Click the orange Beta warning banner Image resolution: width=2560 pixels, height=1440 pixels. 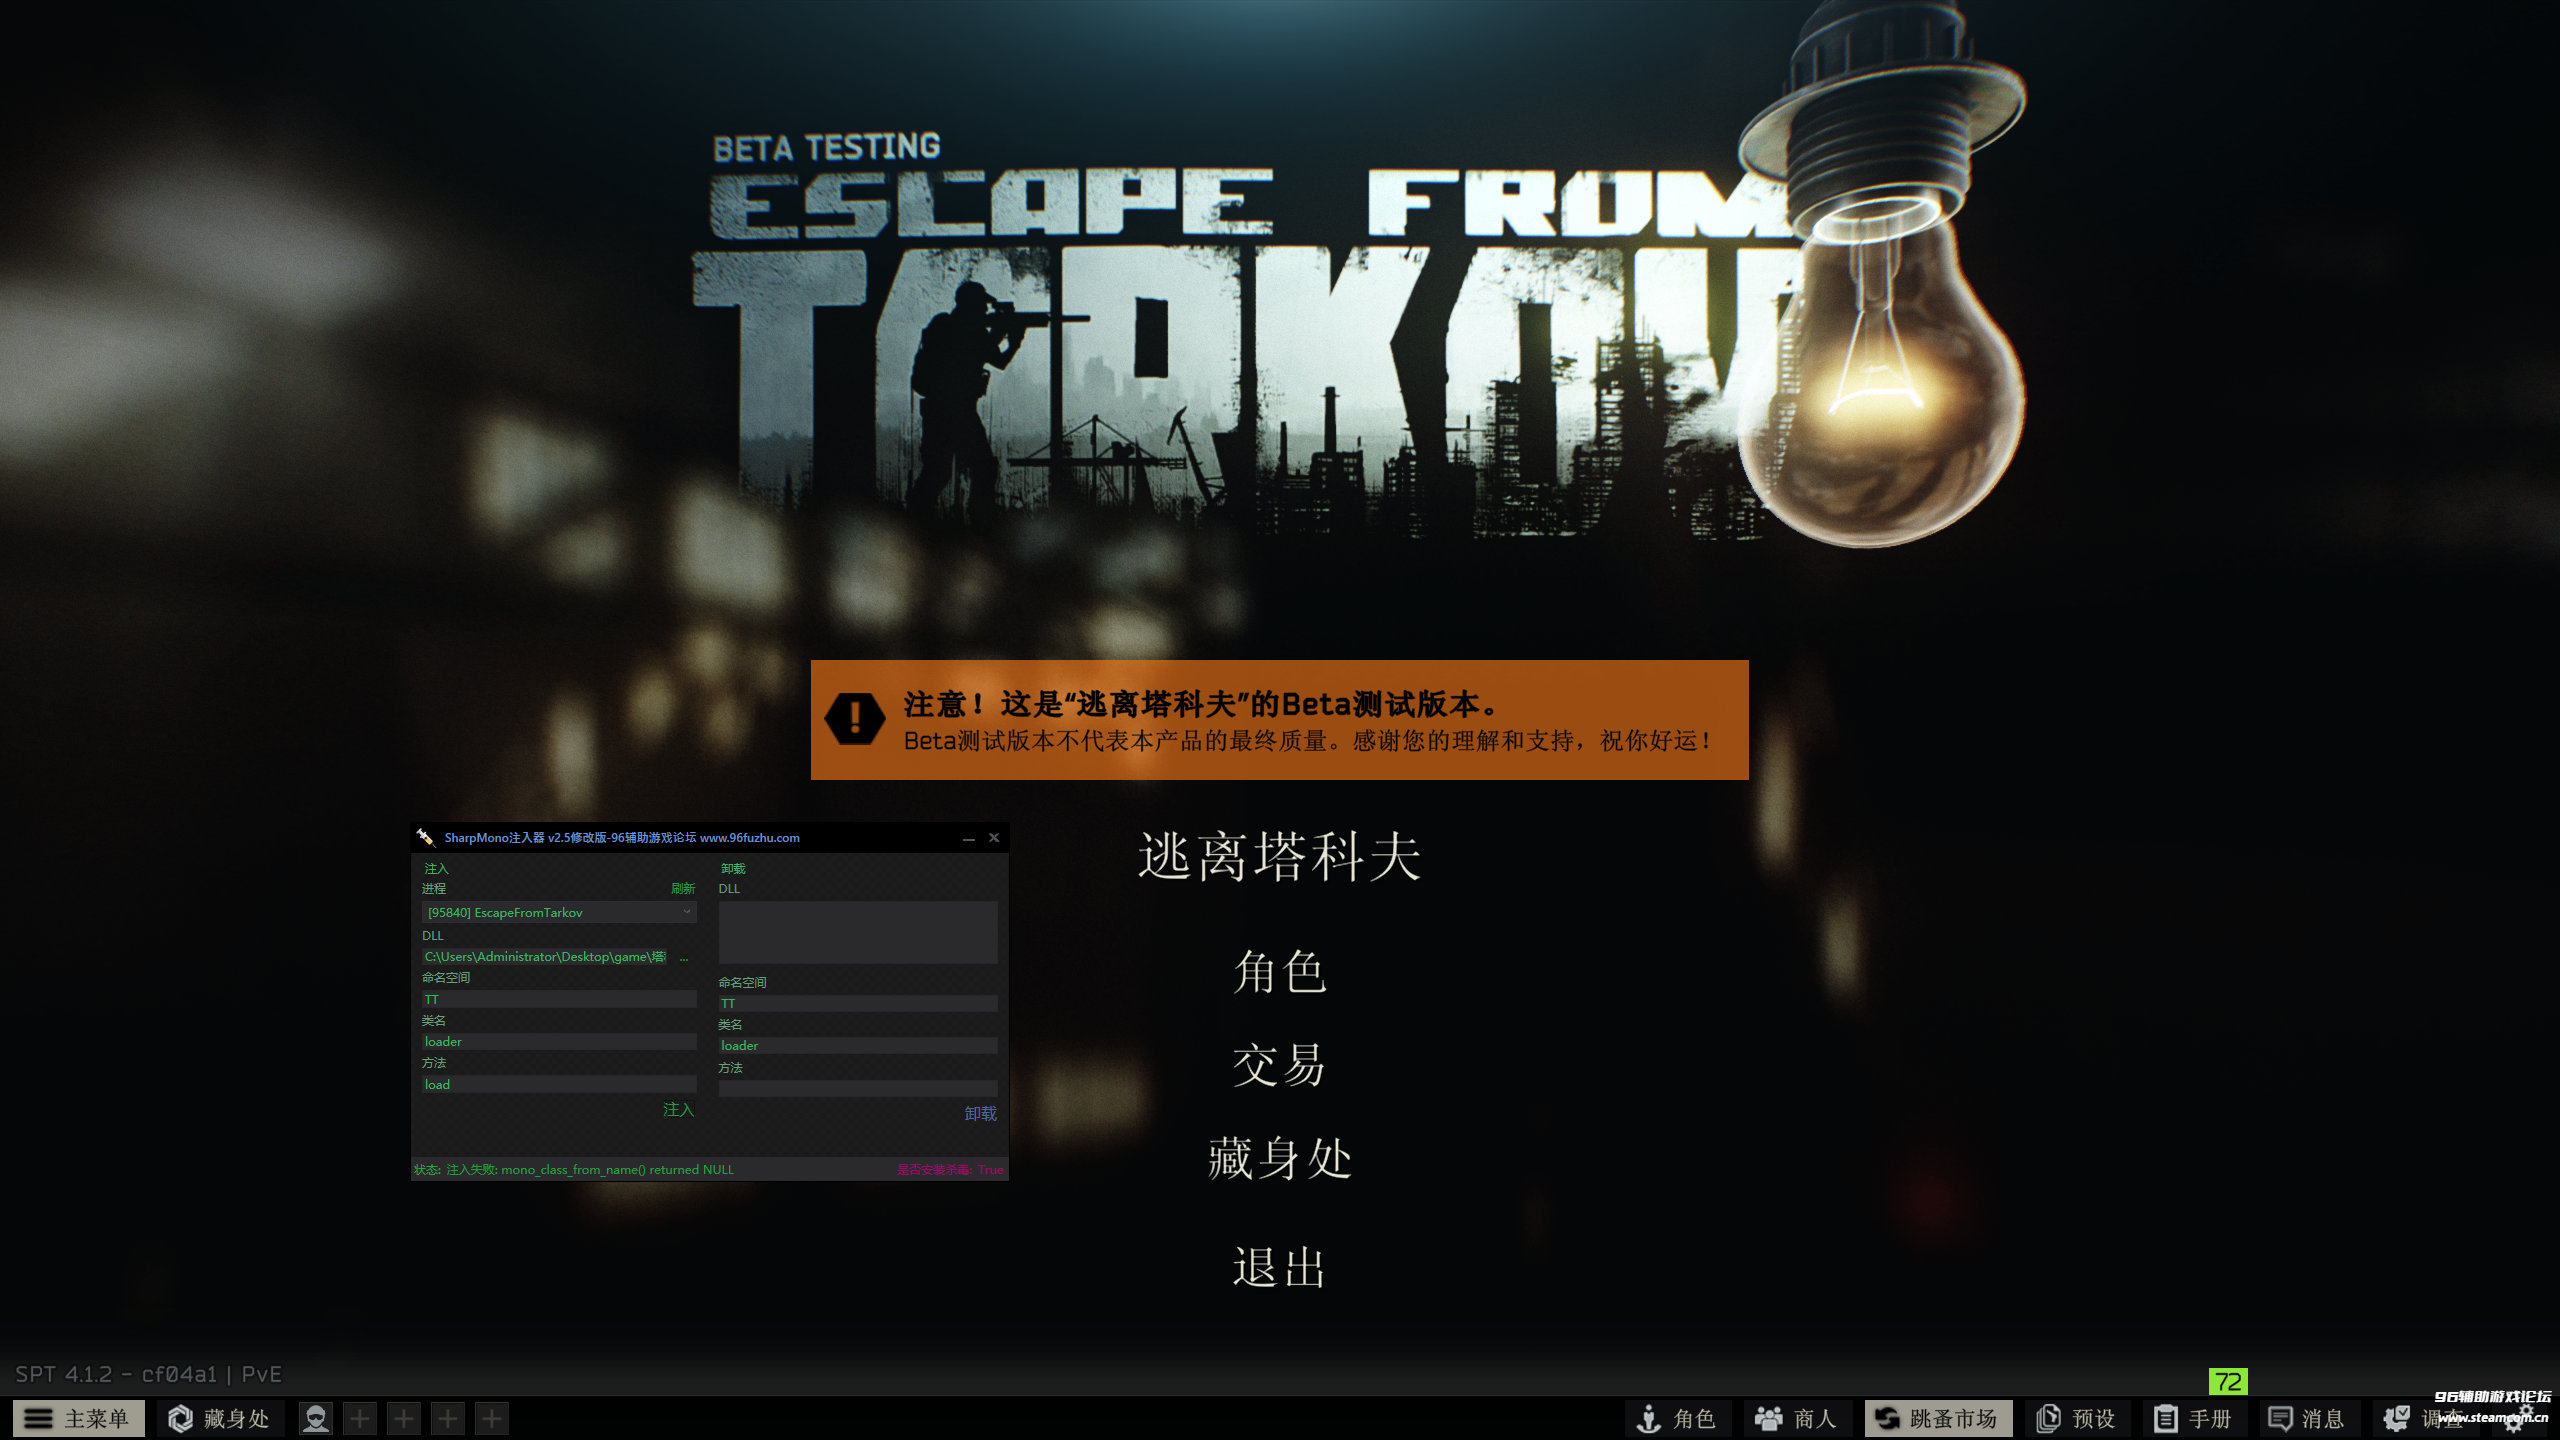1279,720
